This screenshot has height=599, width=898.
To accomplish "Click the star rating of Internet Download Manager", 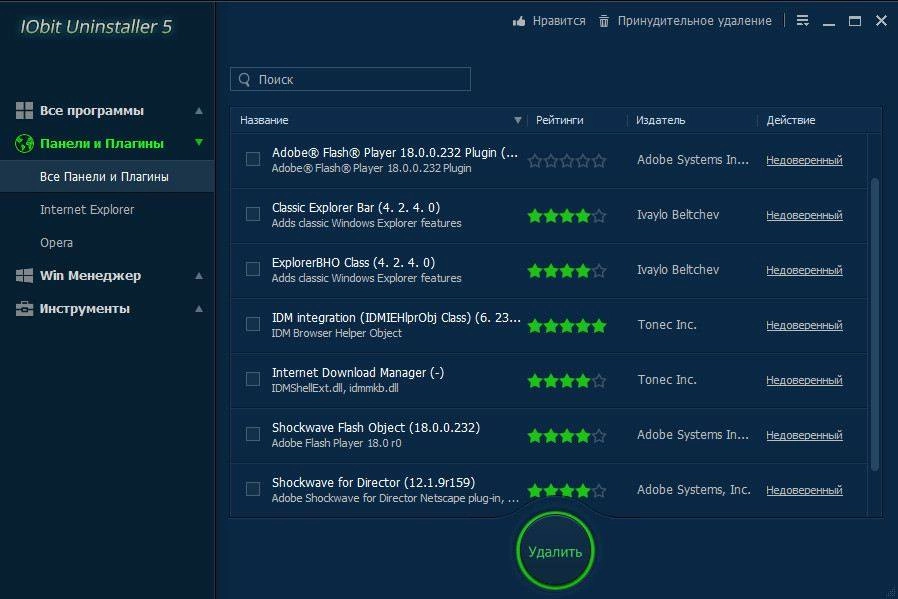I will tap(567, 381).
